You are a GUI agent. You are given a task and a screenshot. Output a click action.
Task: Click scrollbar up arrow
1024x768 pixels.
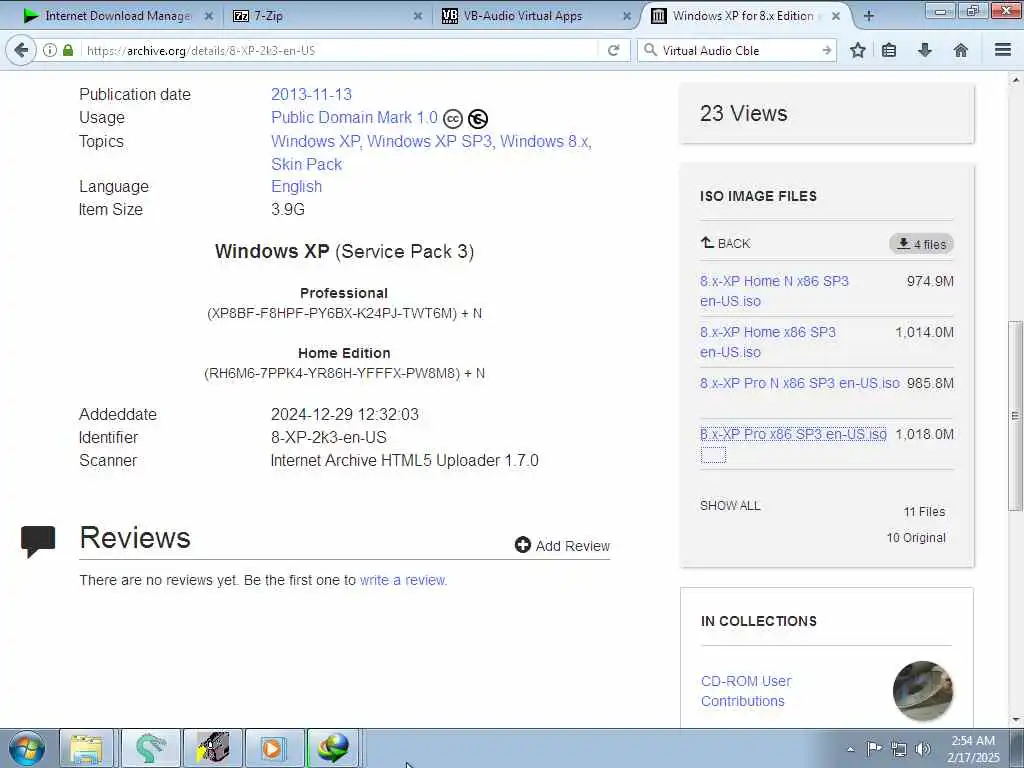coord(1015,80)
